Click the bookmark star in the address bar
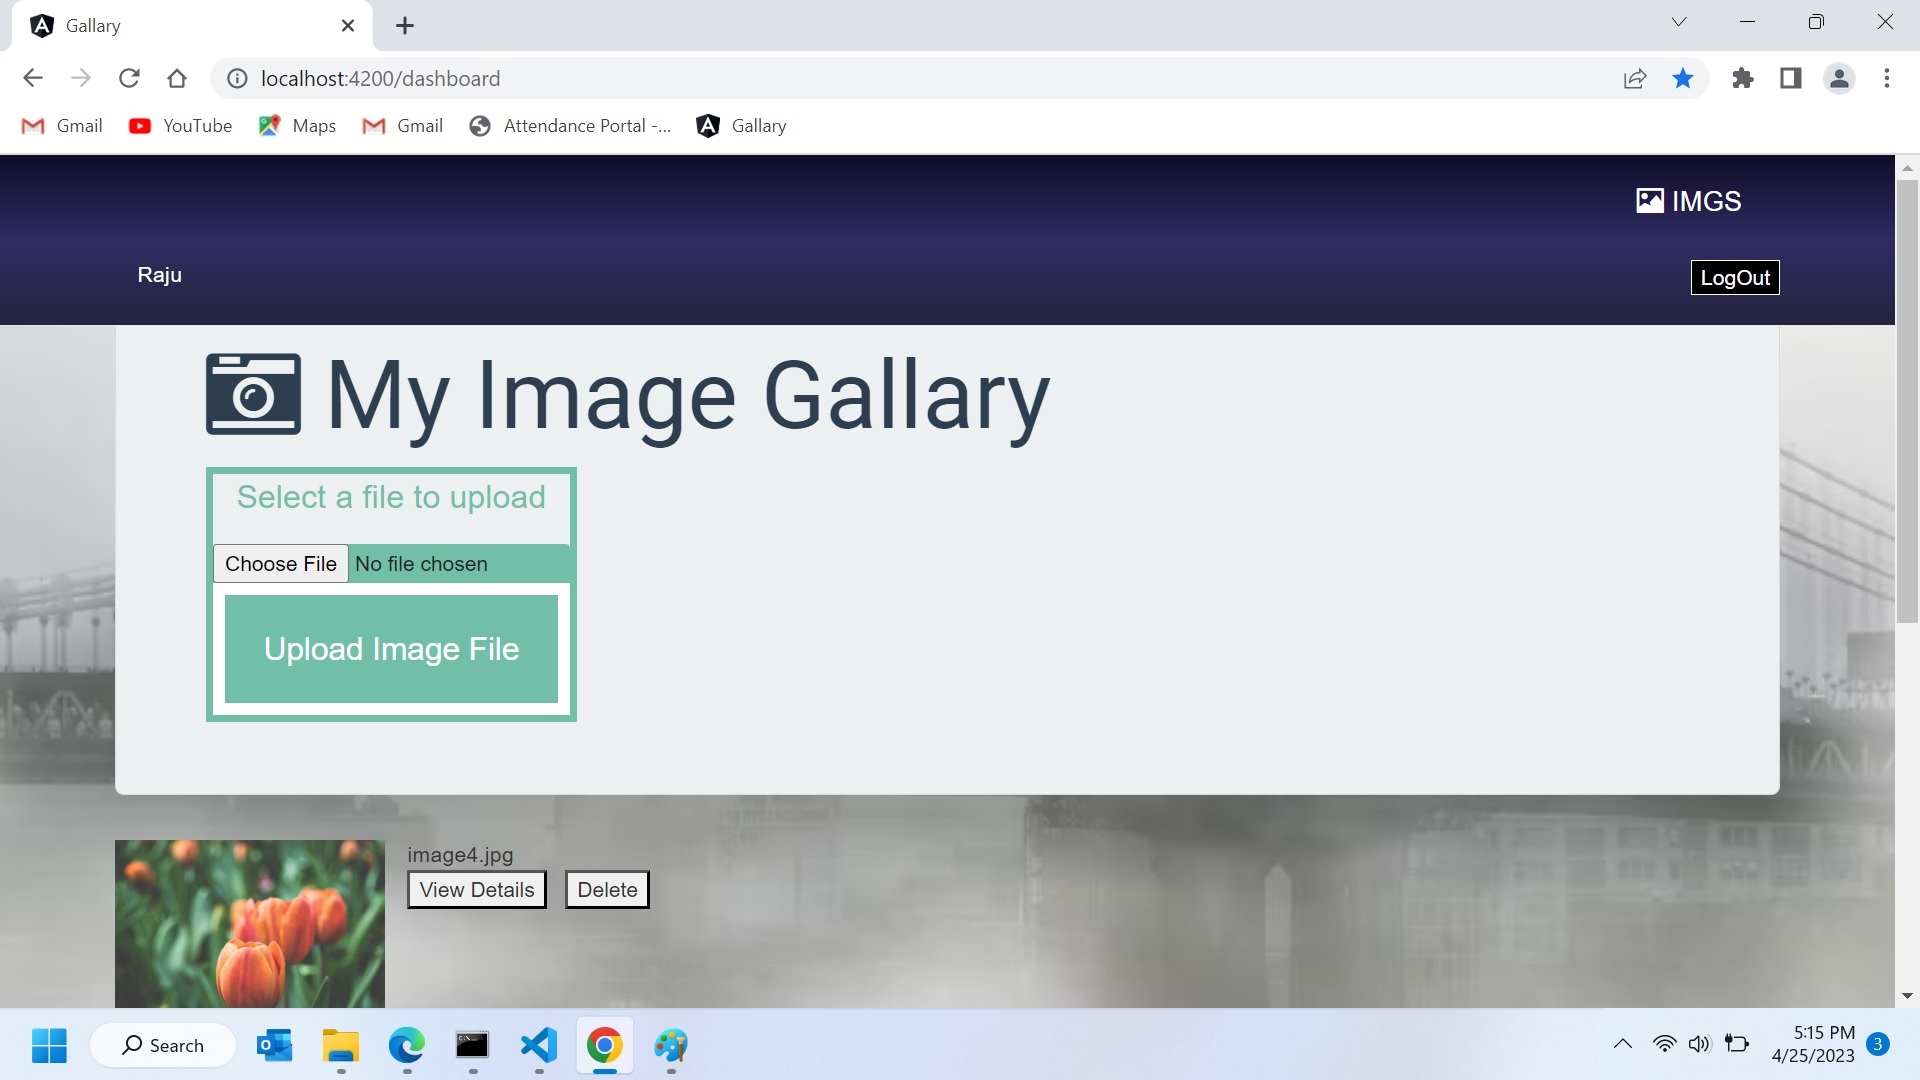1920x1080 pixels. click(x=1683, y=78)
